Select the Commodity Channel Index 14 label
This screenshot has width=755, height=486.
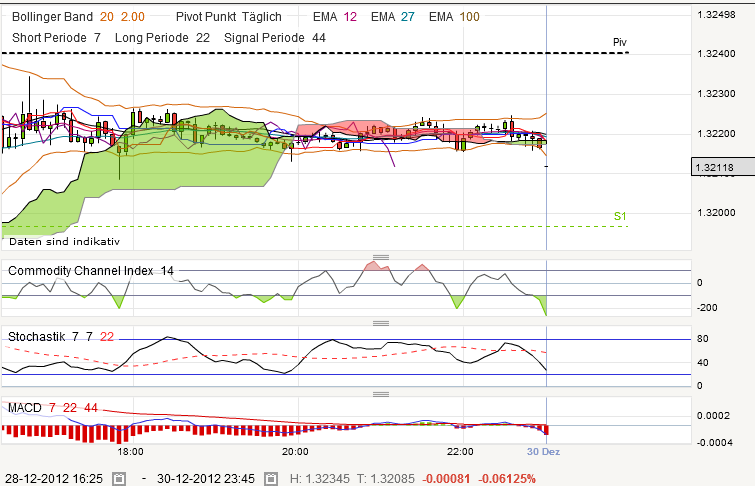[x=91, y=271]
